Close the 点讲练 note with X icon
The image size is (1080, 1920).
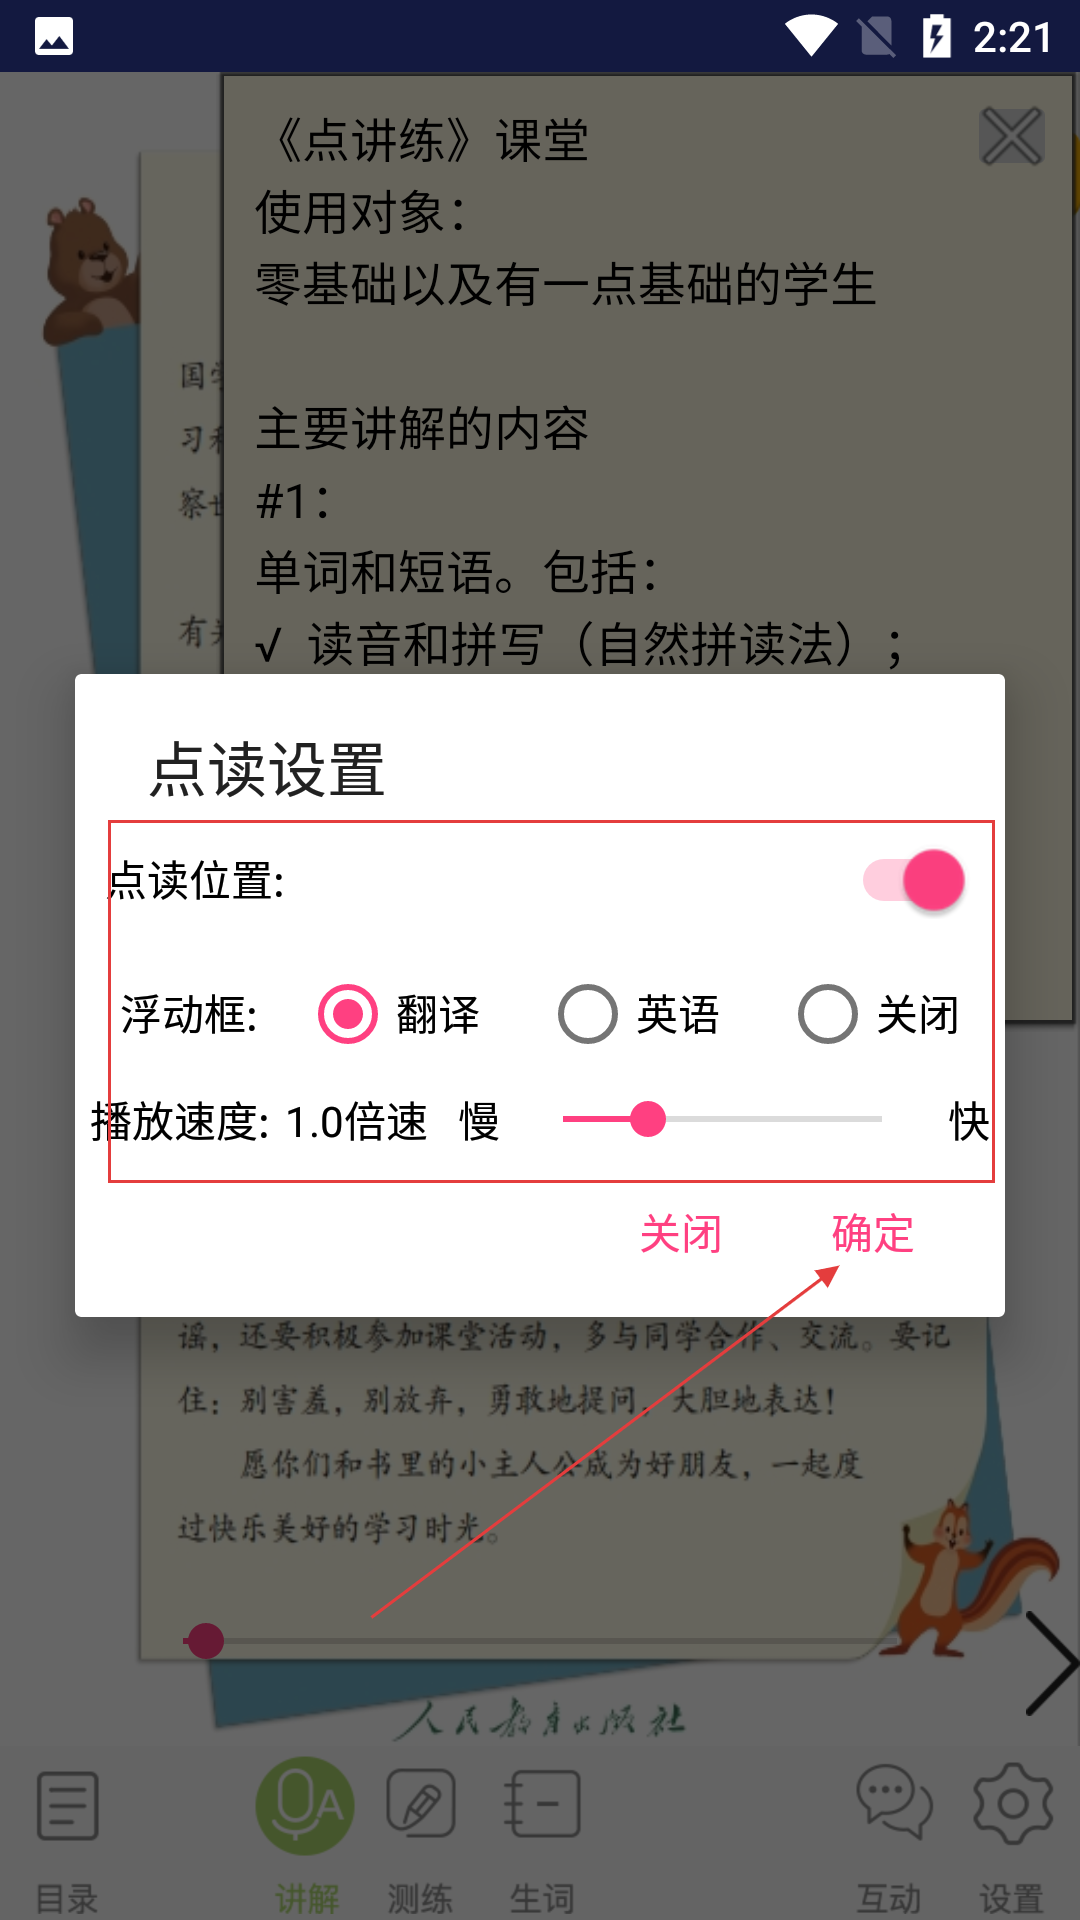1012,136
